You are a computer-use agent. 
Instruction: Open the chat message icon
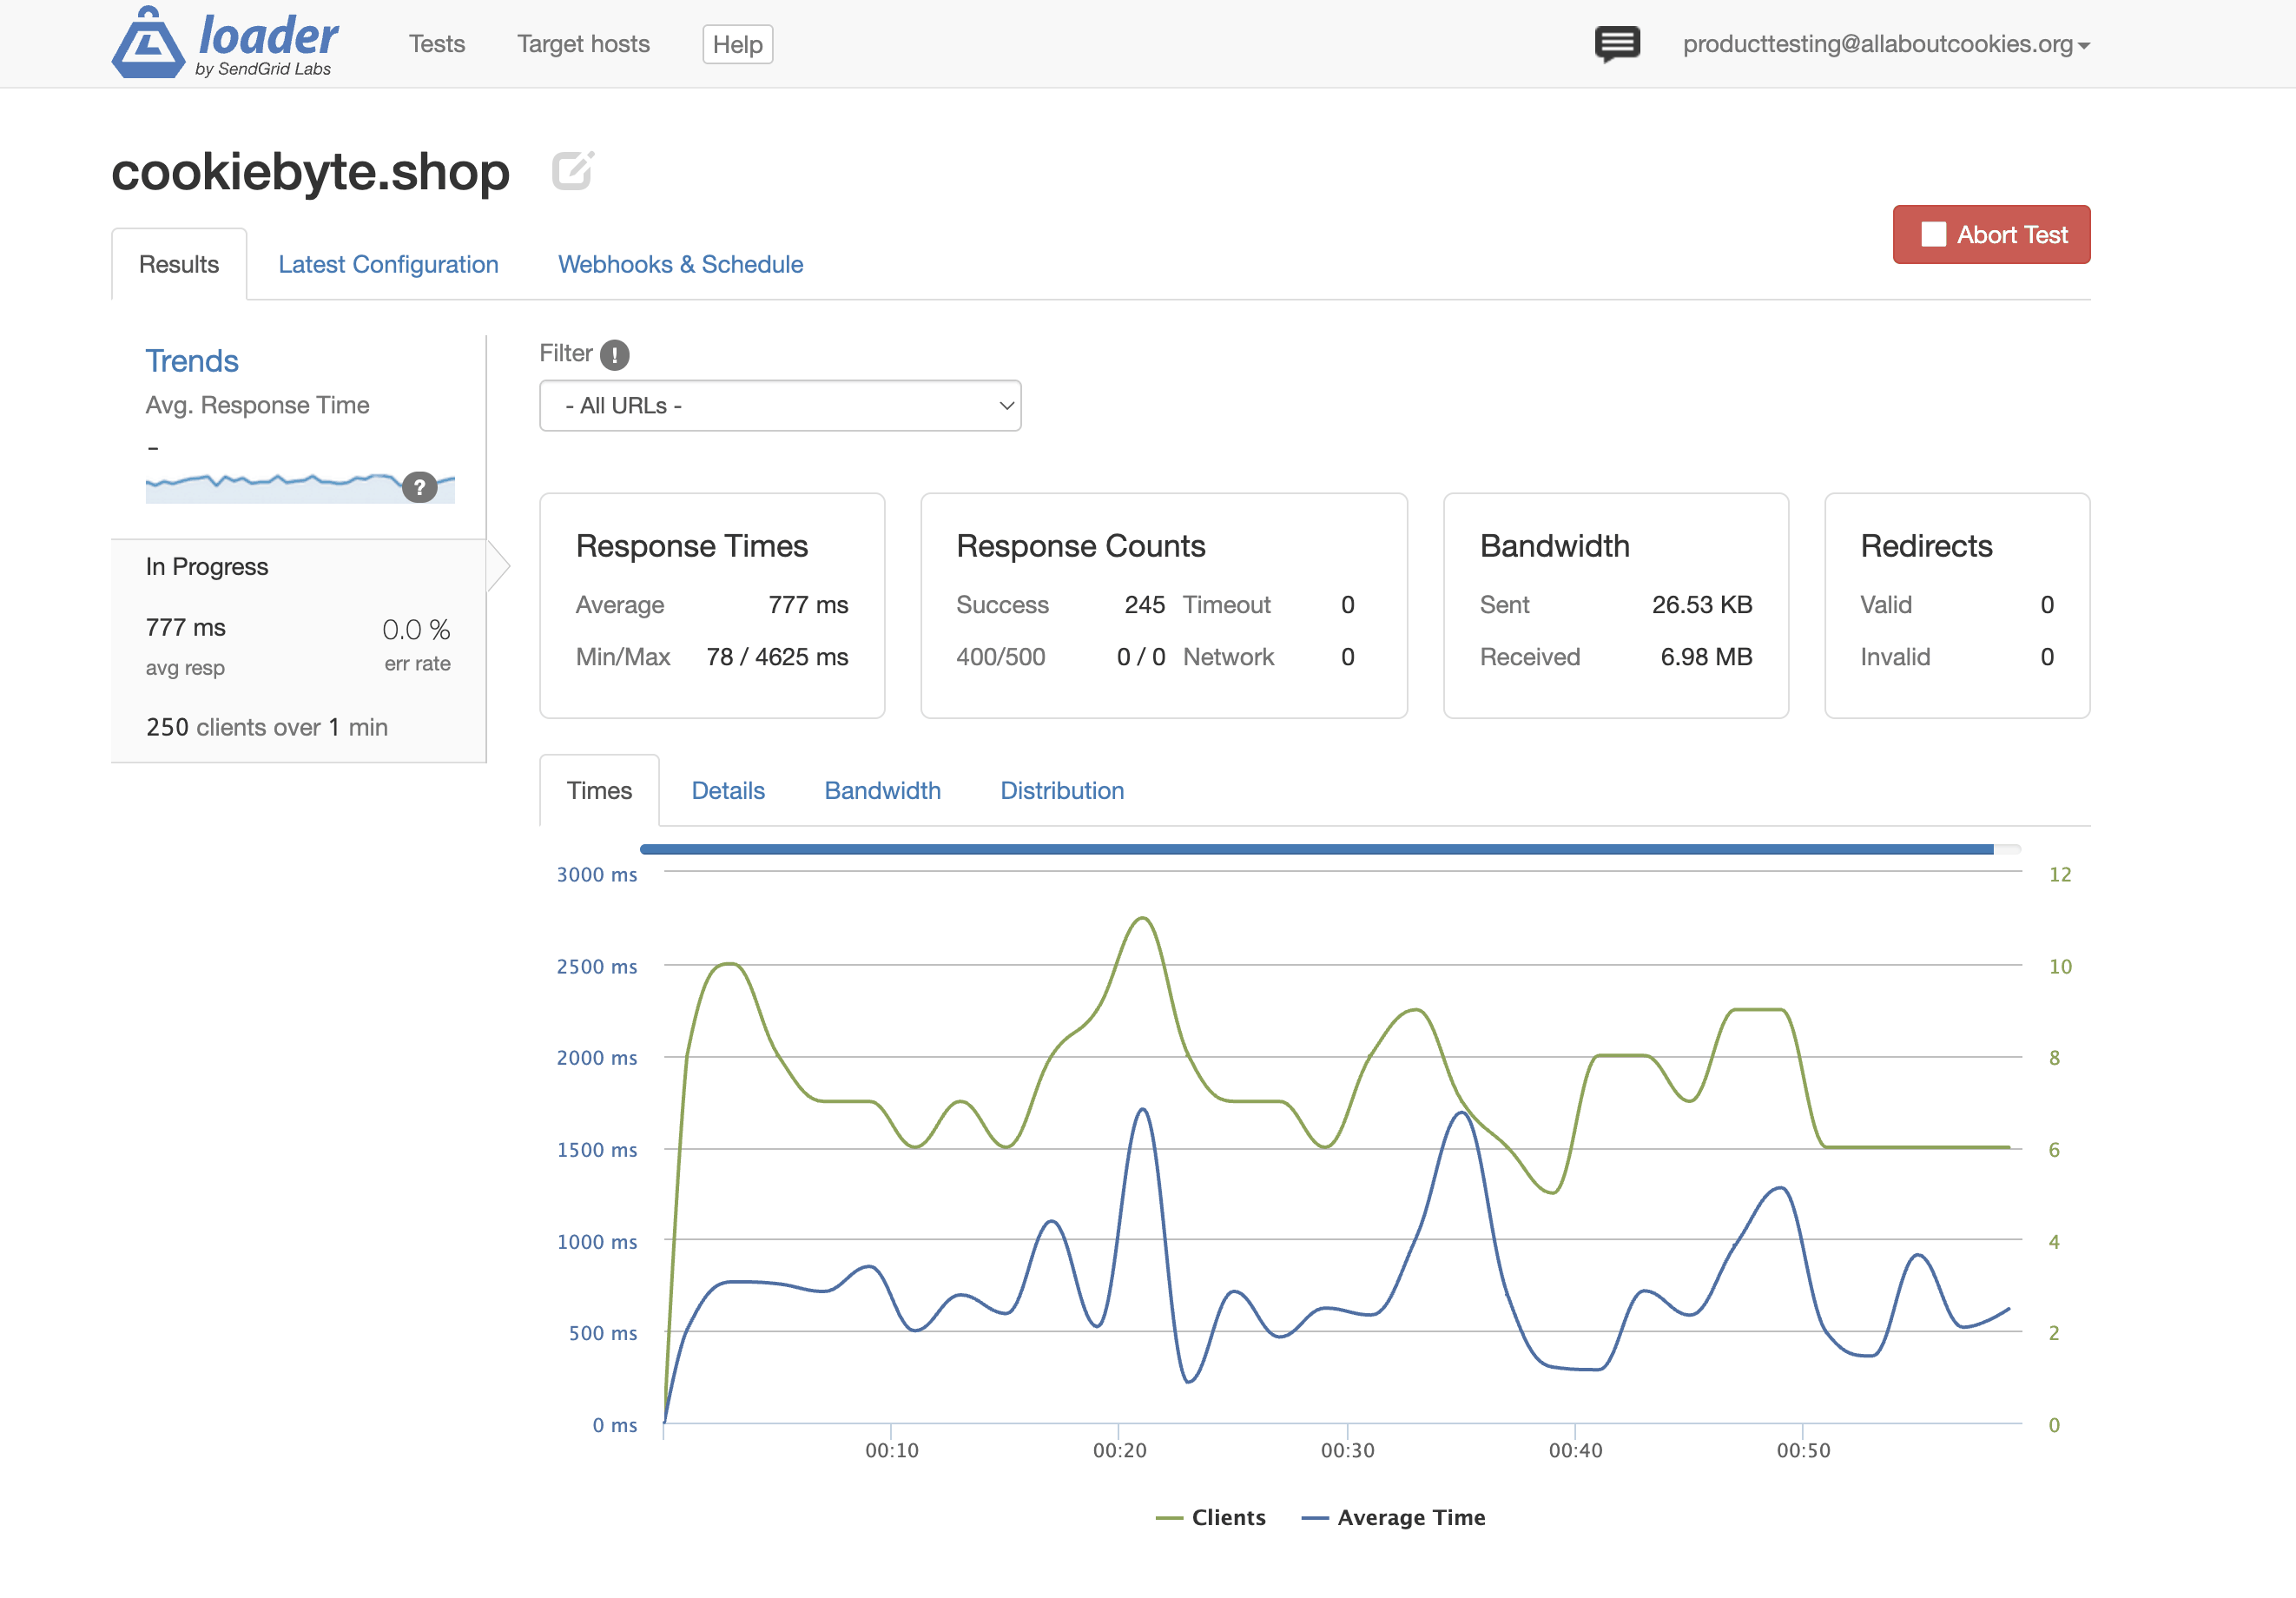pyautogui.click(x=1616, y=44)
